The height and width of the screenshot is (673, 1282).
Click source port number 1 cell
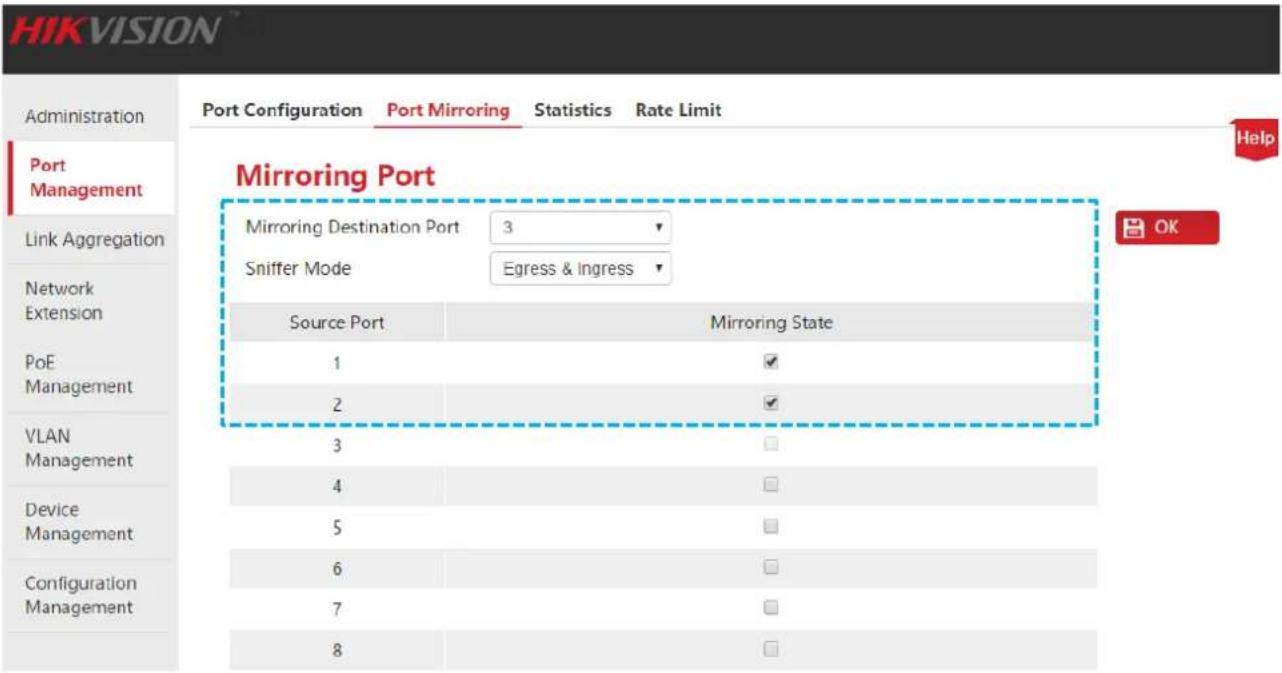click(337, 364)
